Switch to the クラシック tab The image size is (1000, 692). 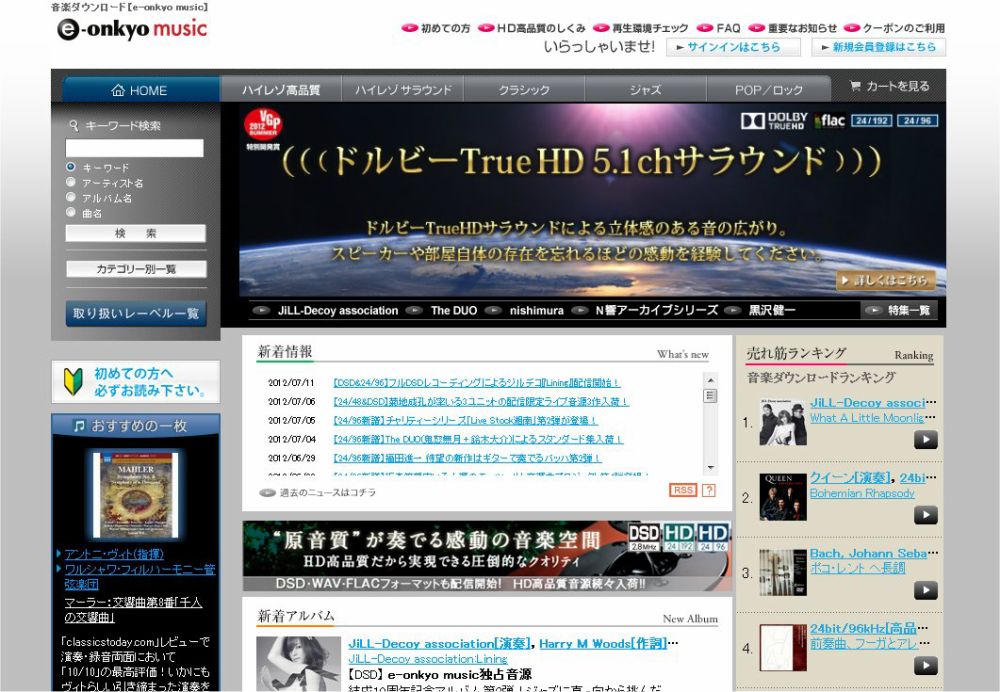(x=524, y=90)
